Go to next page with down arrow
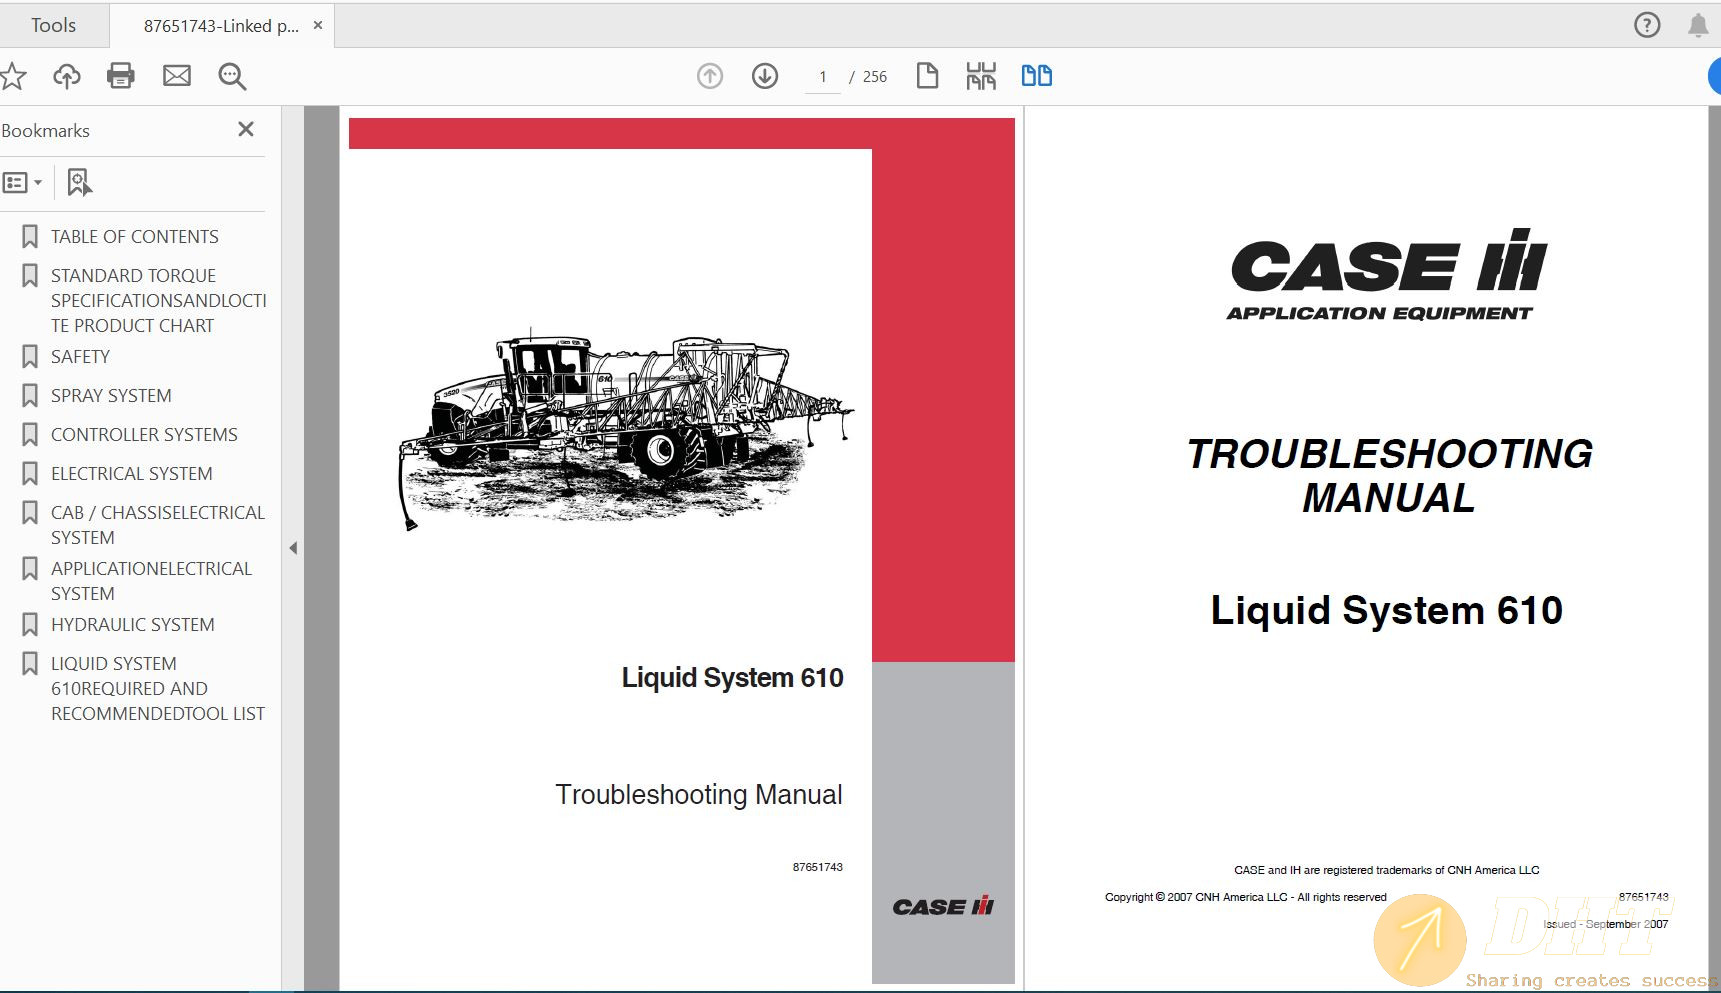 click(764, 75)
